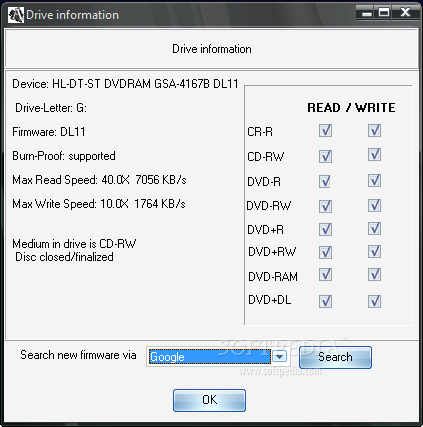Viewport: 423px width, 427px height.
Task: Click the Device HL-DT-ST DVDRAM text
Action: (125, 84)
